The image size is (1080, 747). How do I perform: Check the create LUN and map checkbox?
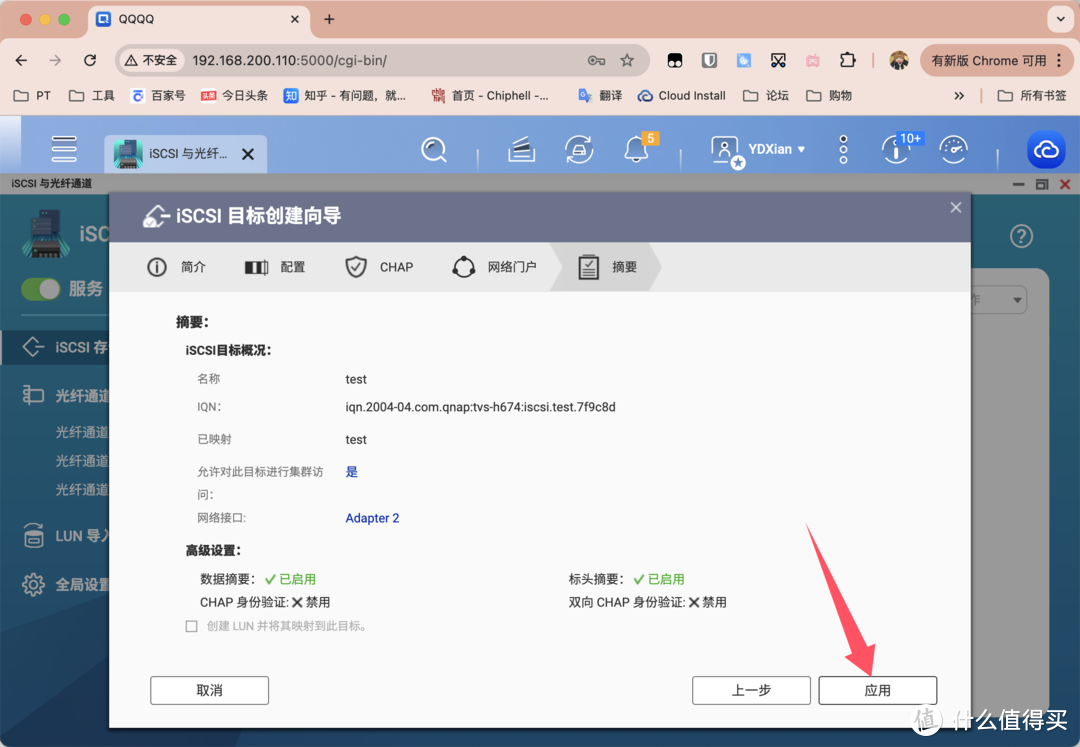coord(192,626)
